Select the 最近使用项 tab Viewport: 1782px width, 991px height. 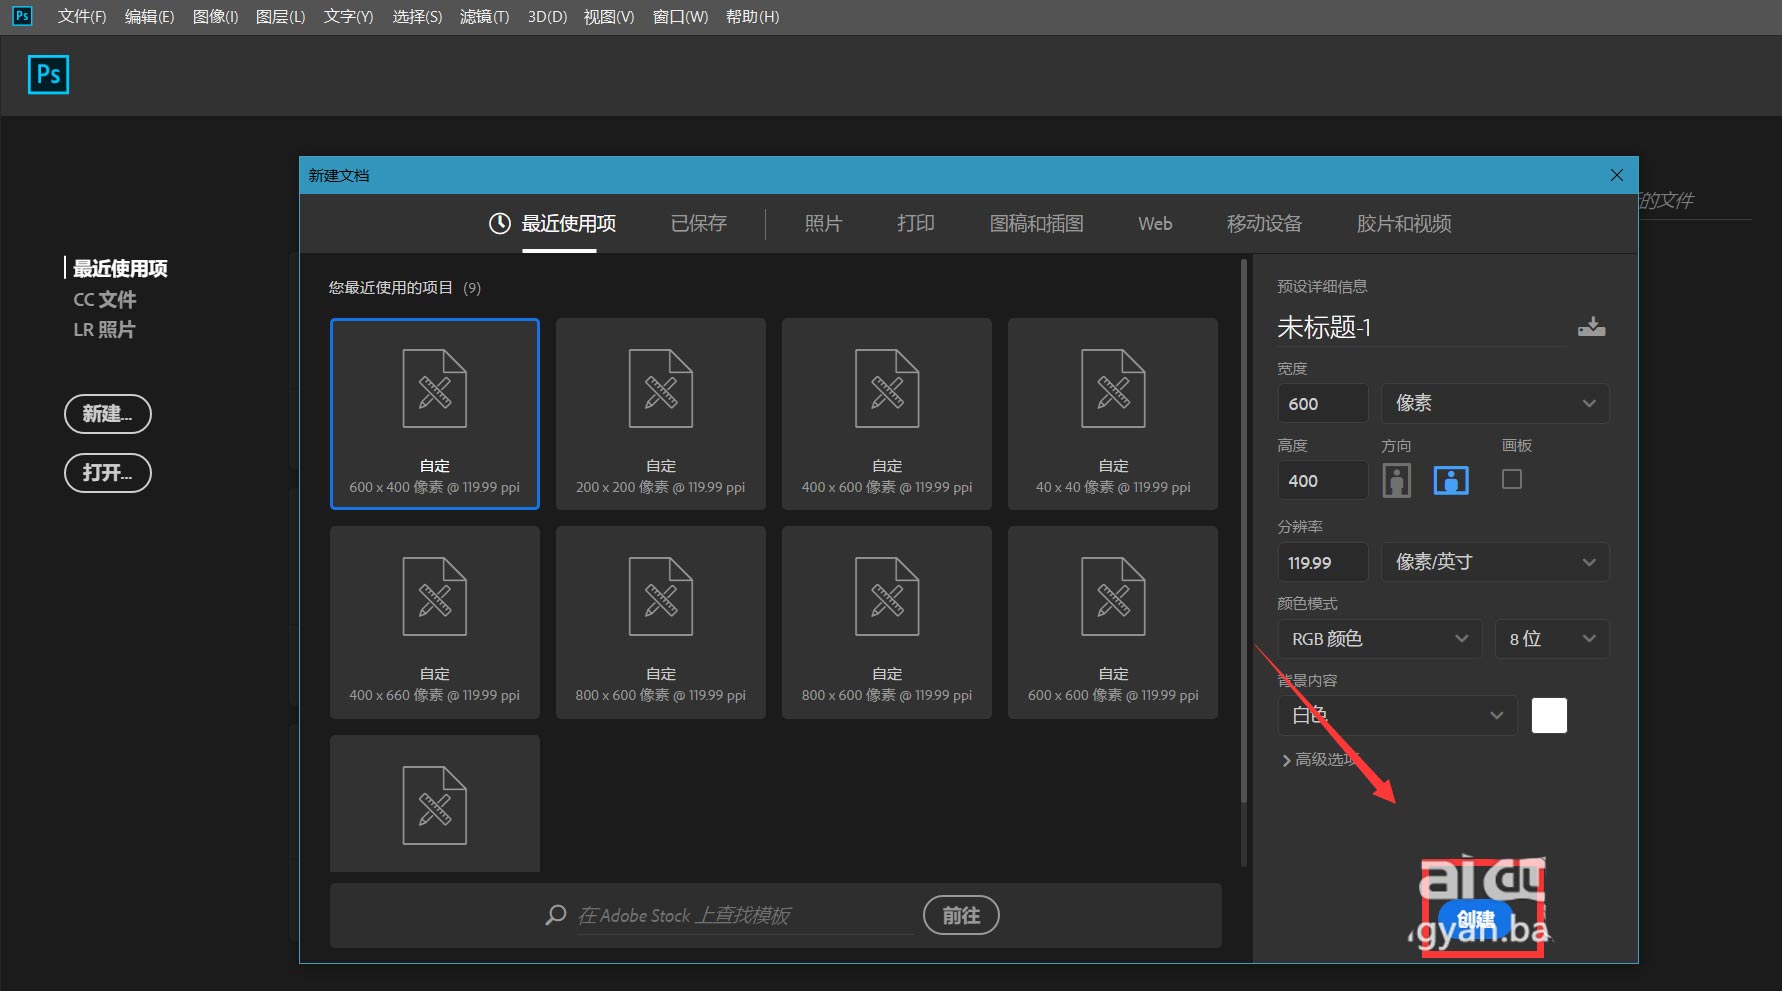tap(568, 223)
